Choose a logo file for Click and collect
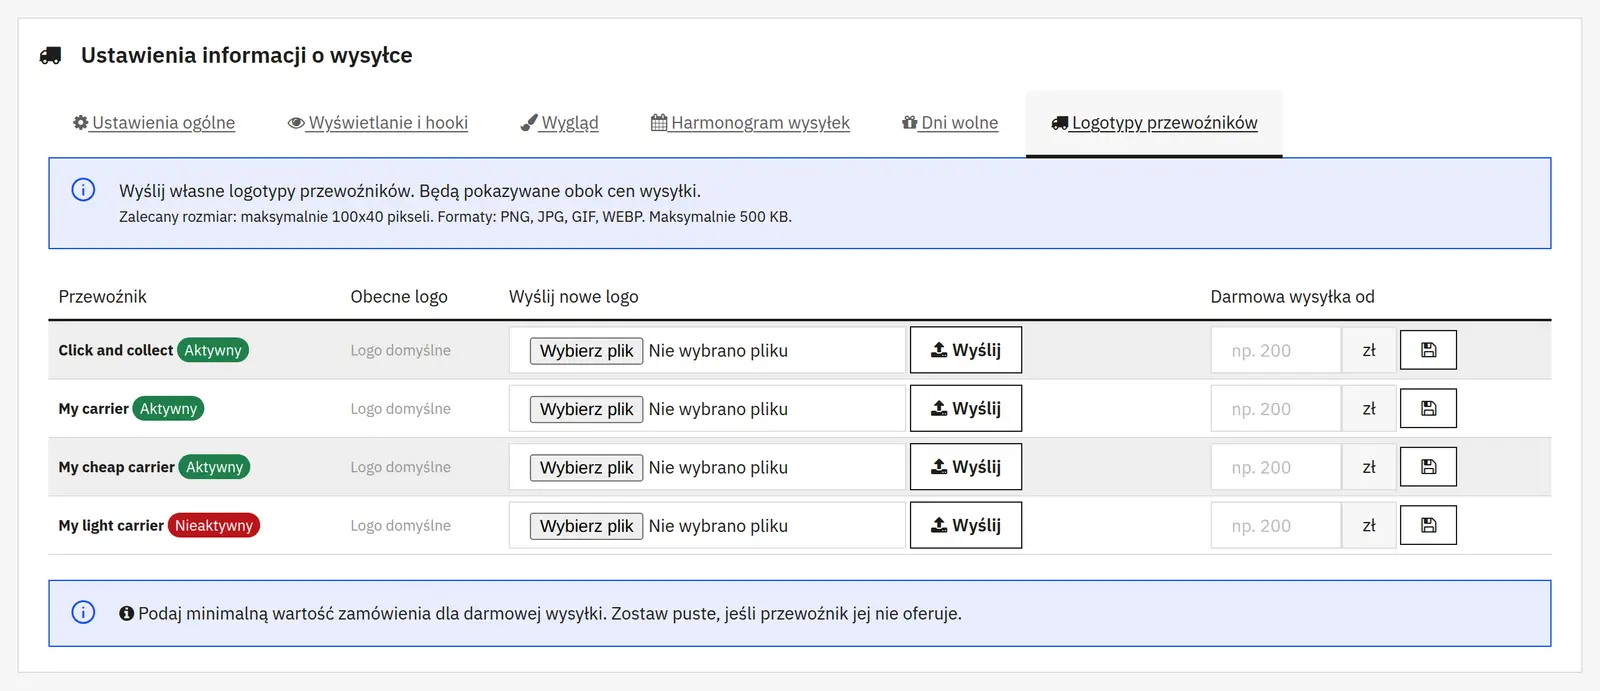This screenshot has width=1600, height=691. [586, 351]
